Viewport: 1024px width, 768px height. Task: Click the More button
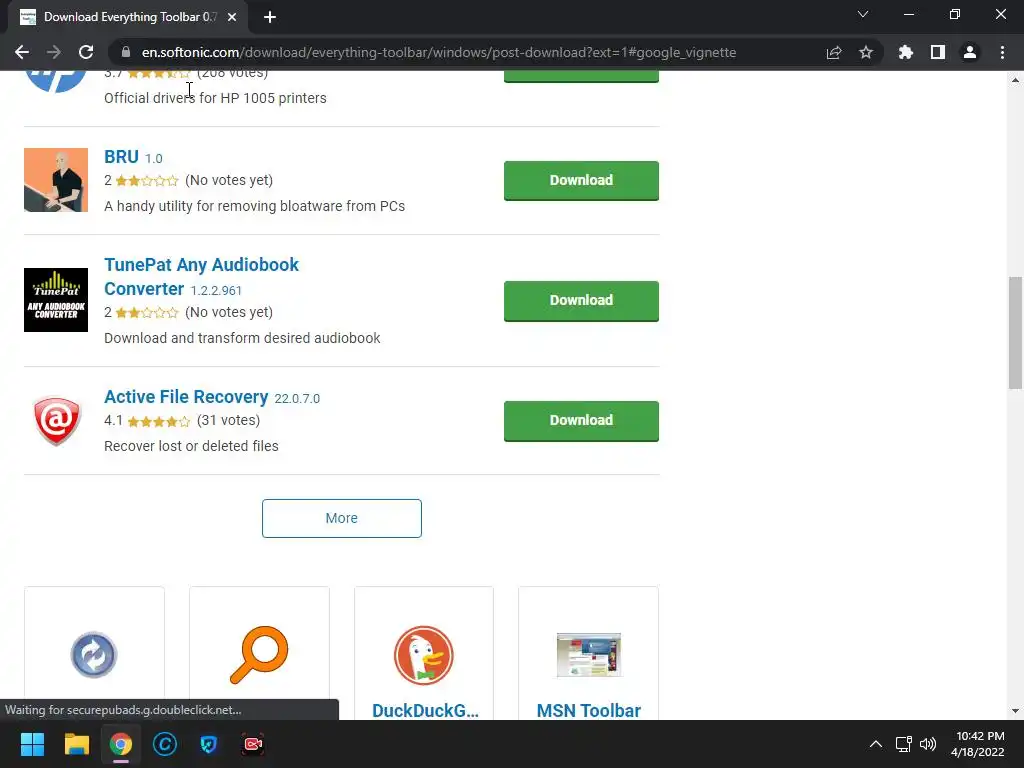[x=342, y=518]
